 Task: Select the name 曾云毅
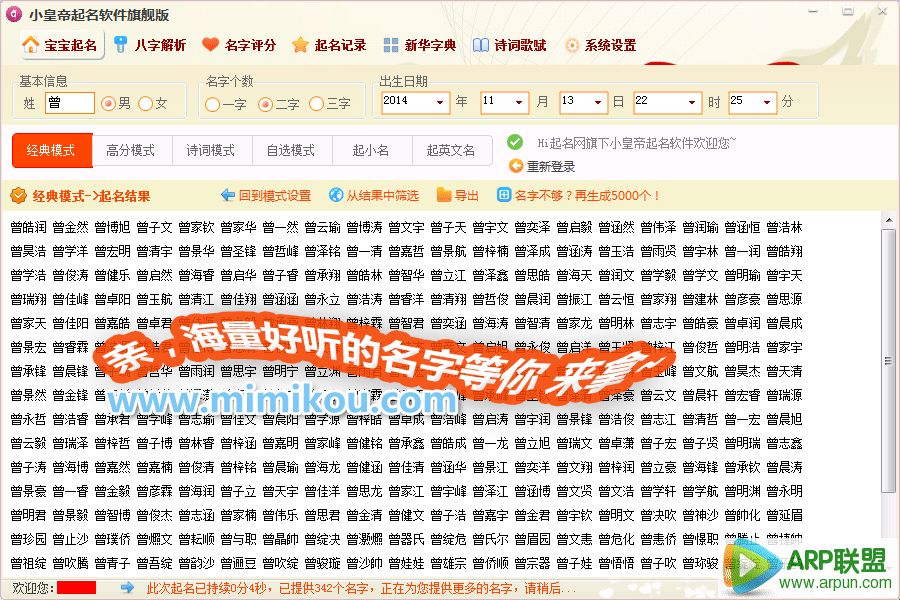click(x=29, y=443)
